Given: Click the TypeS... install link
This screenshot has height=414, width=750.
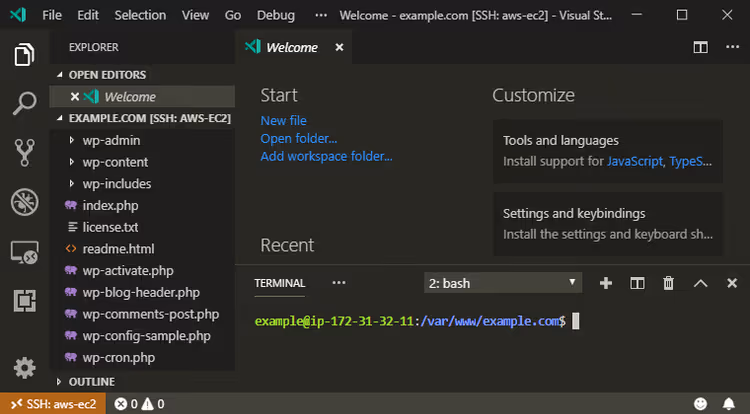Looking at the screenshot, I should point(690,161).
